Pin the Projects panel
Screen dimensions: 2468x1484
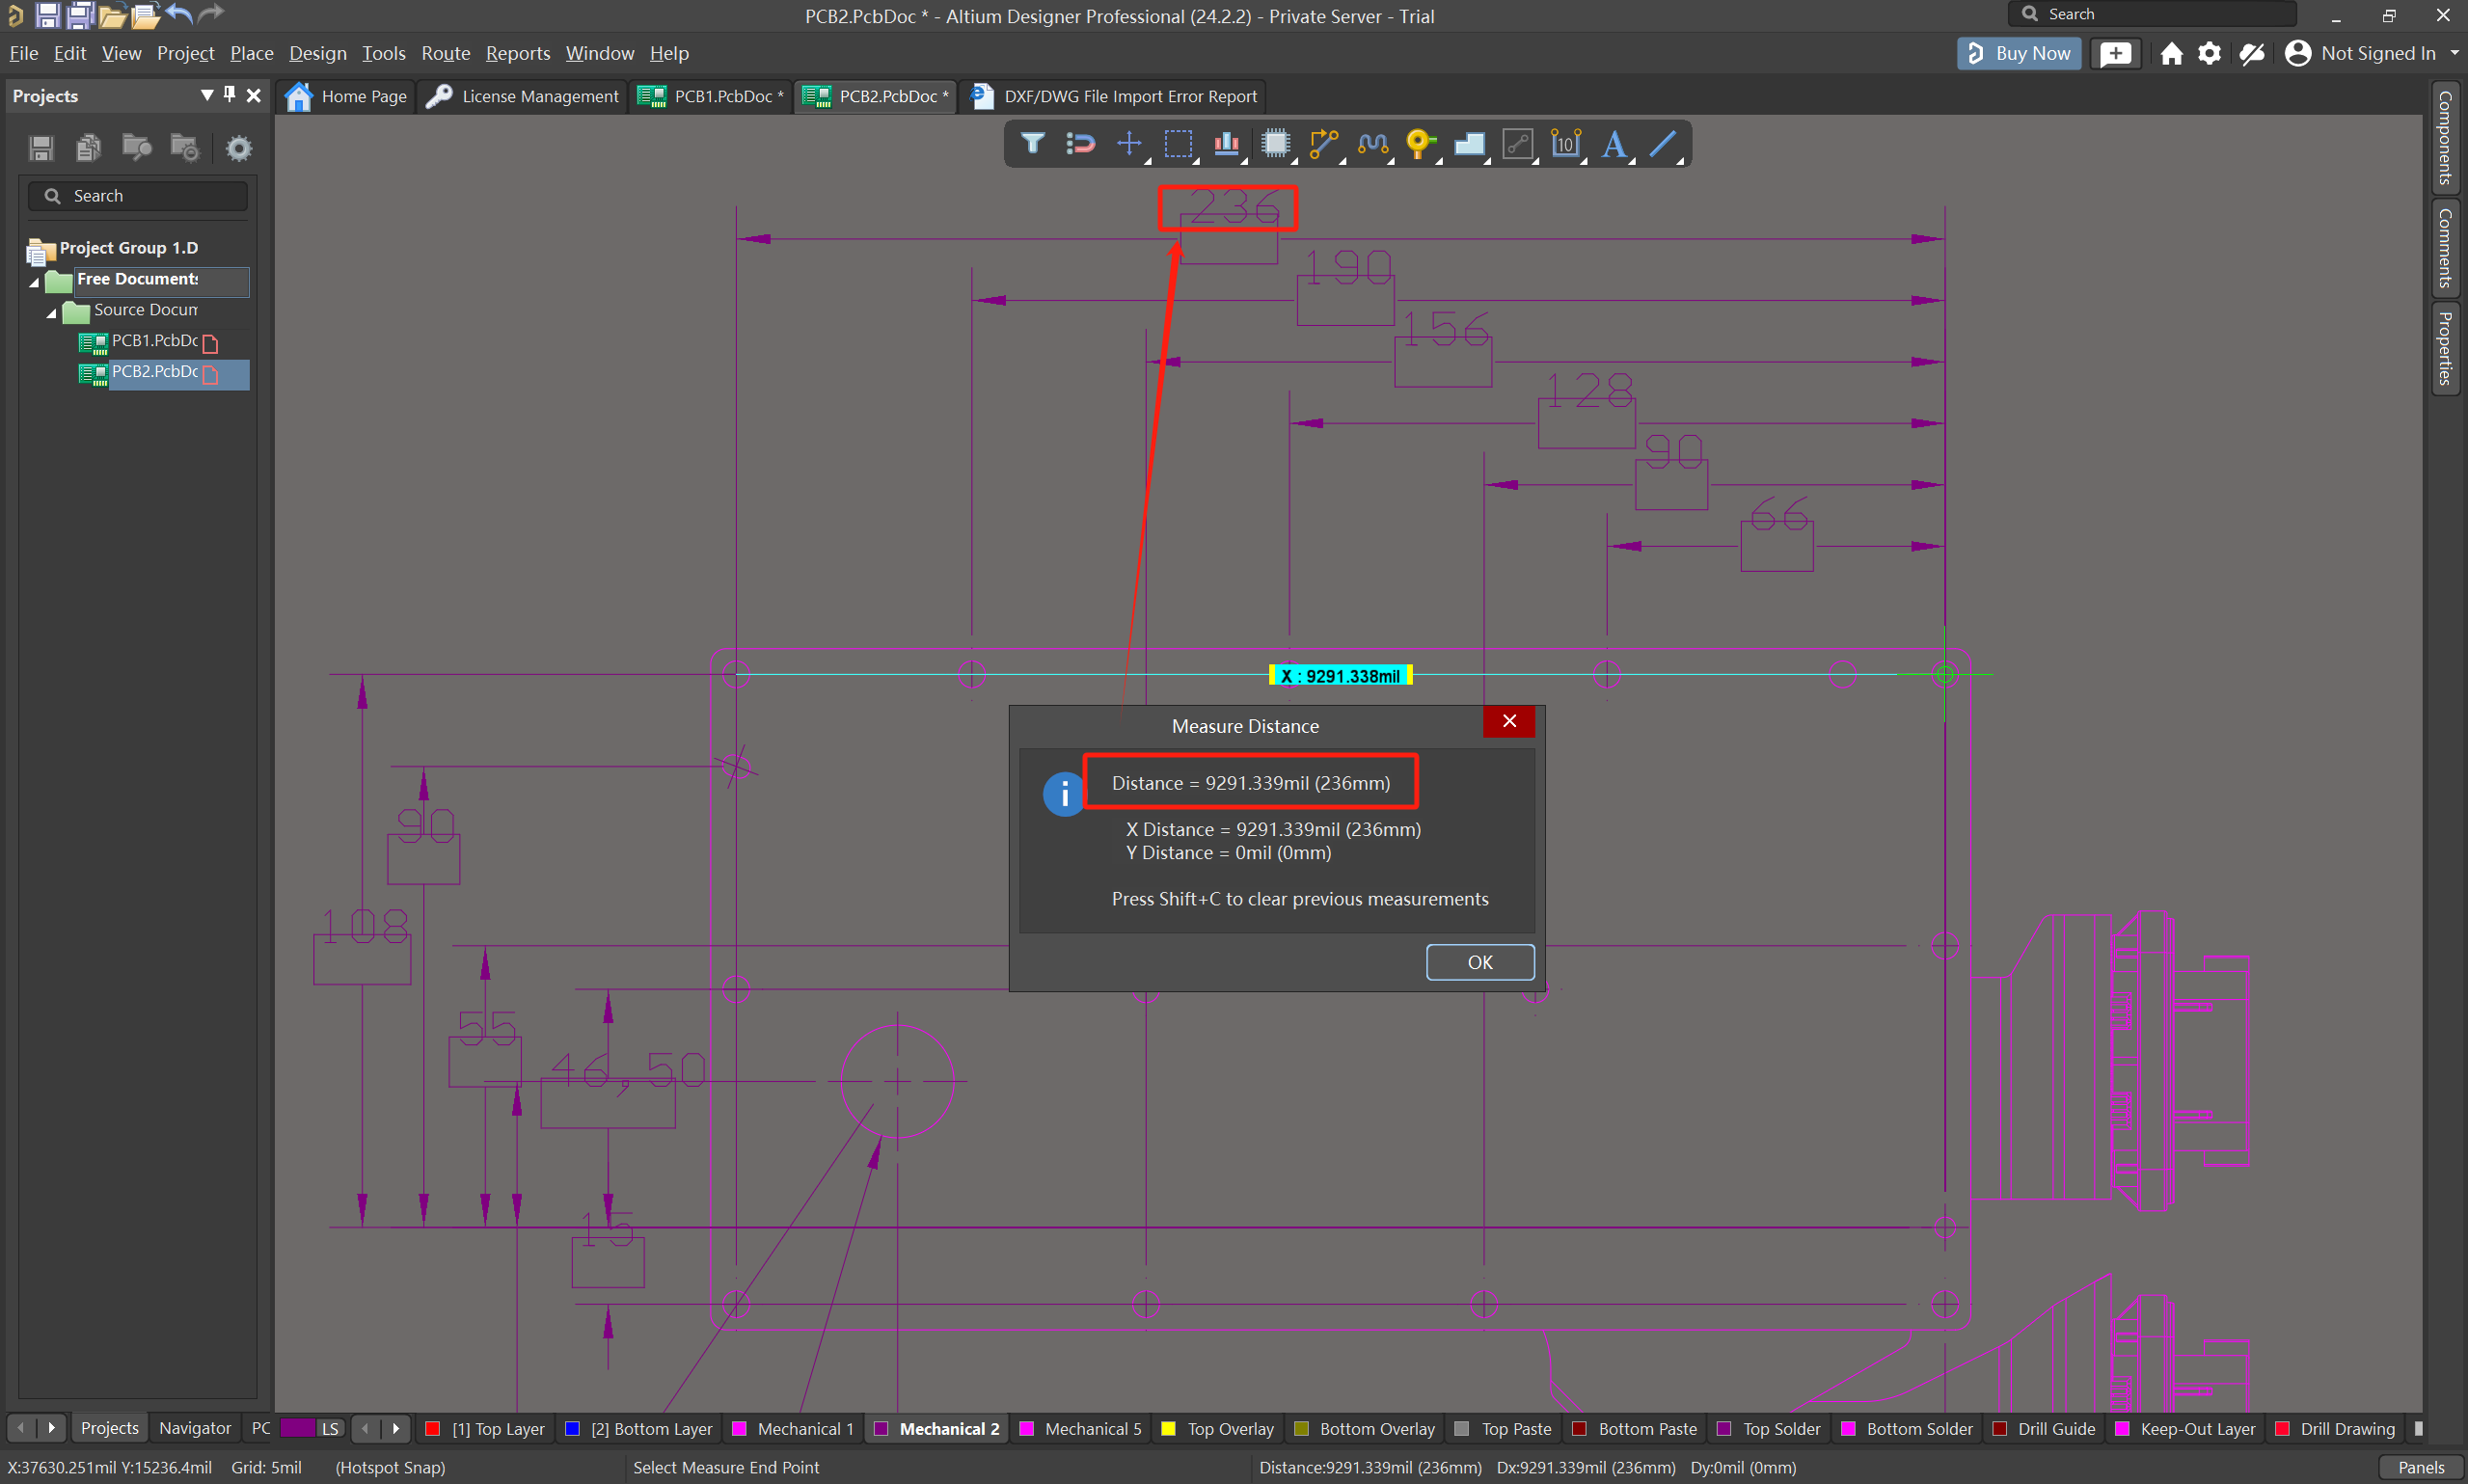(230, 95)
